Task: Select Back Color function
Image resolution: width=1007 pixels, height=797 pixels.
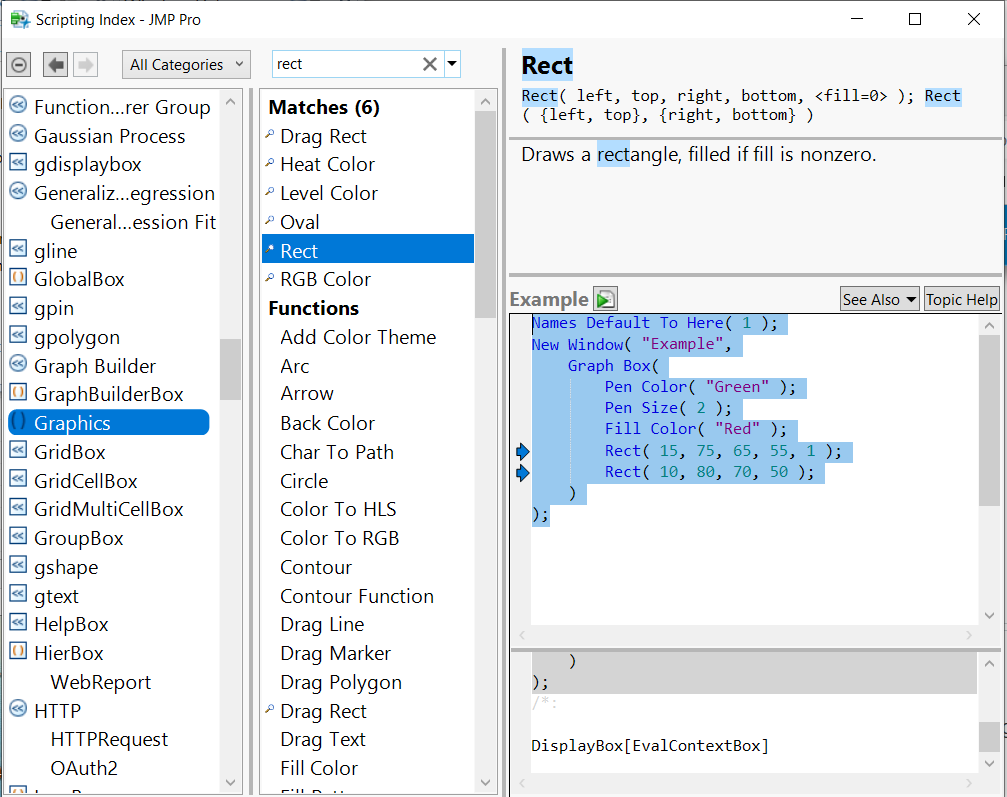Action: (328, 423)
